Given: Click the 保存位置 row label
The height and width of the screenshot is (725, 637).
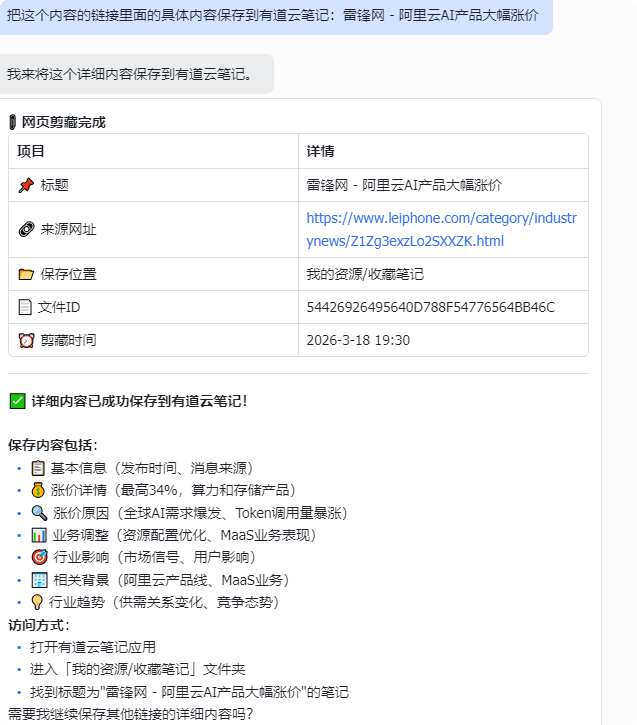Looking at the screenshot, I should [x=68, y=274].
